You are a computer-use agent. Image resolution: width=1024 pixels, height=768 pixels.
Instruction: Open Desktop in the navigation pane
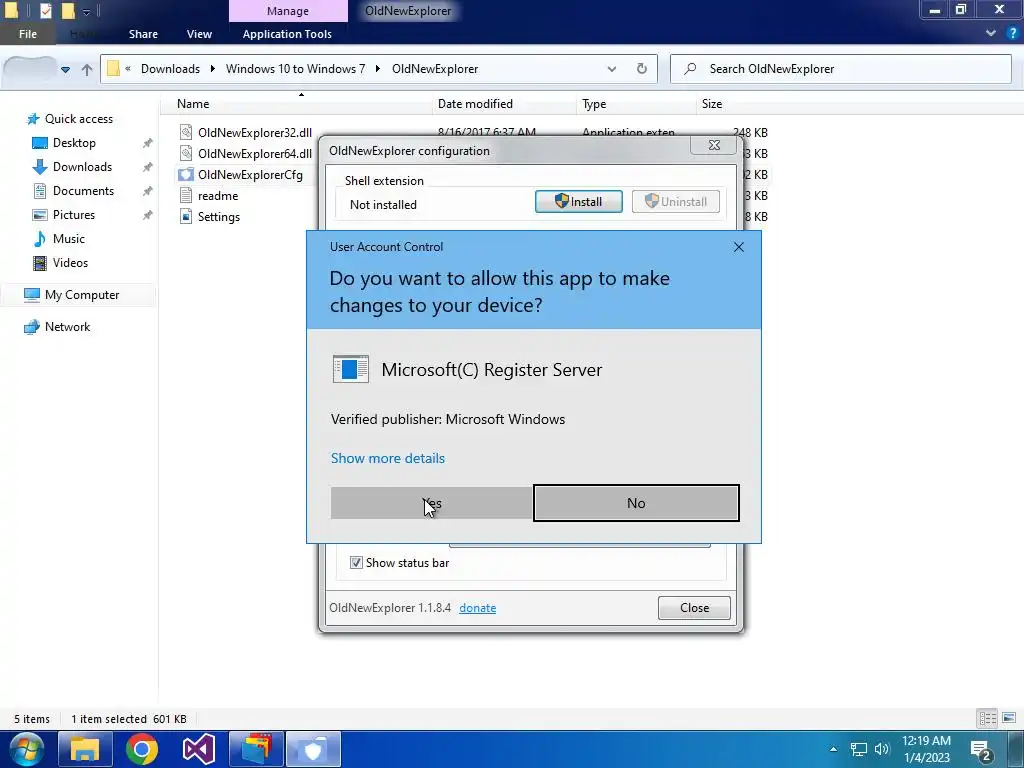coord(74,143)
